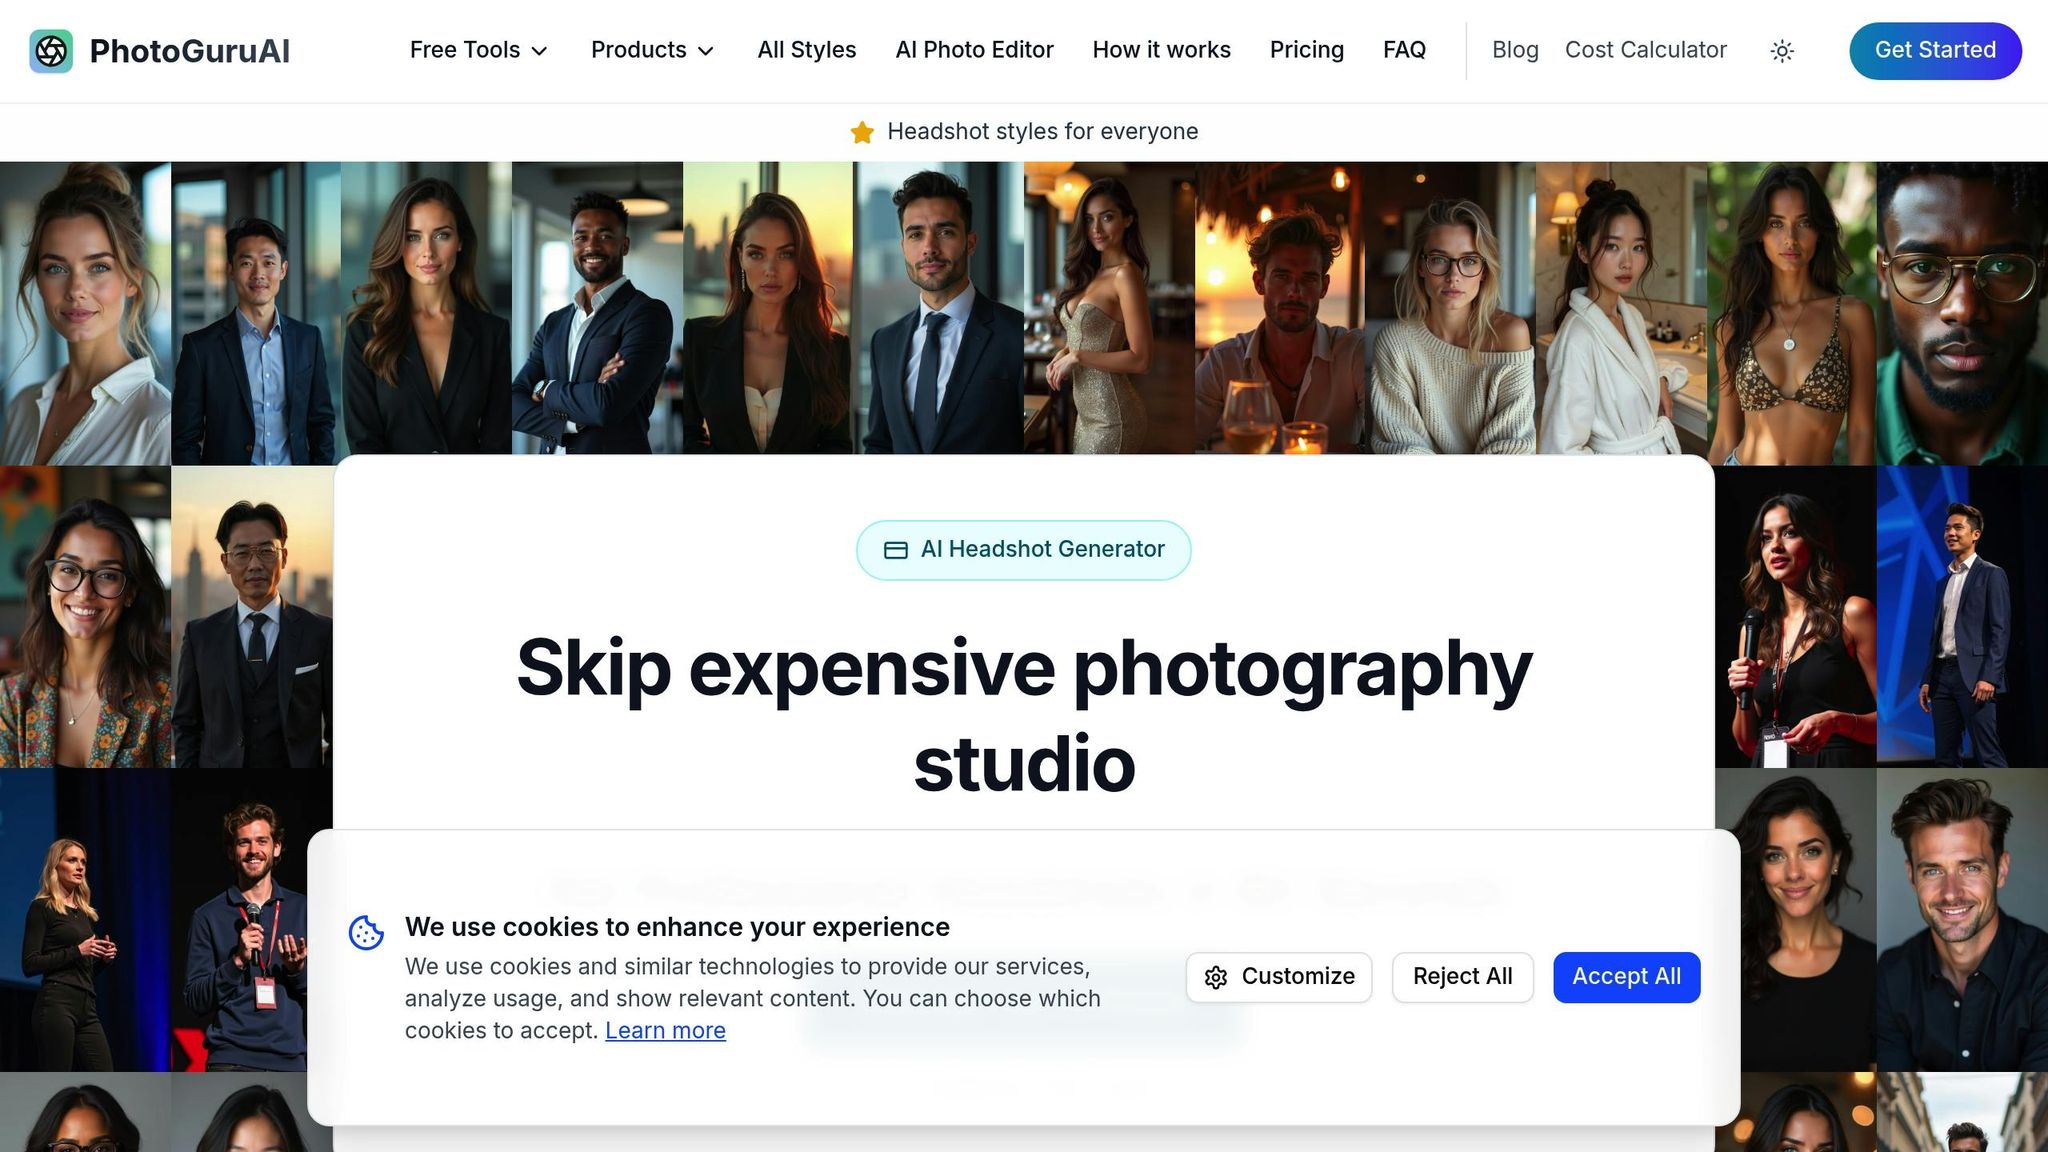Open the Products dropdown menu
The height and width of the screenshot is (1152, 2048).
651,50
